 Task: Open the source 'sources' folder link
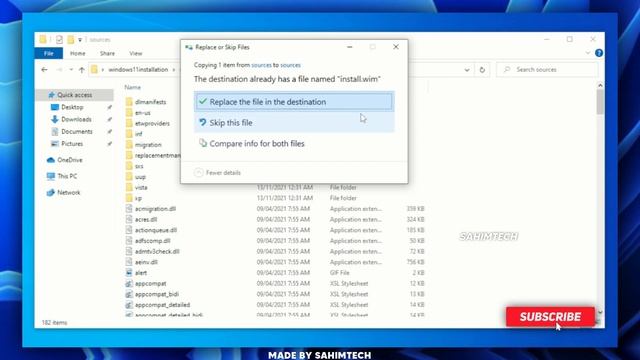tap(261, 65)
